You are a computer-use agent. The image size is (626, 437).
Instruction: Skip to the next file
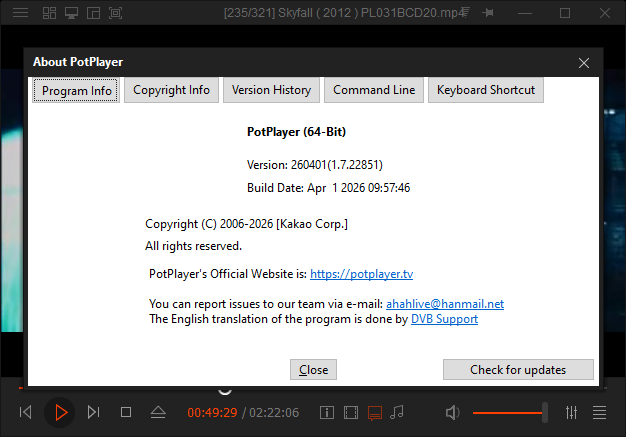click(93, 412)
